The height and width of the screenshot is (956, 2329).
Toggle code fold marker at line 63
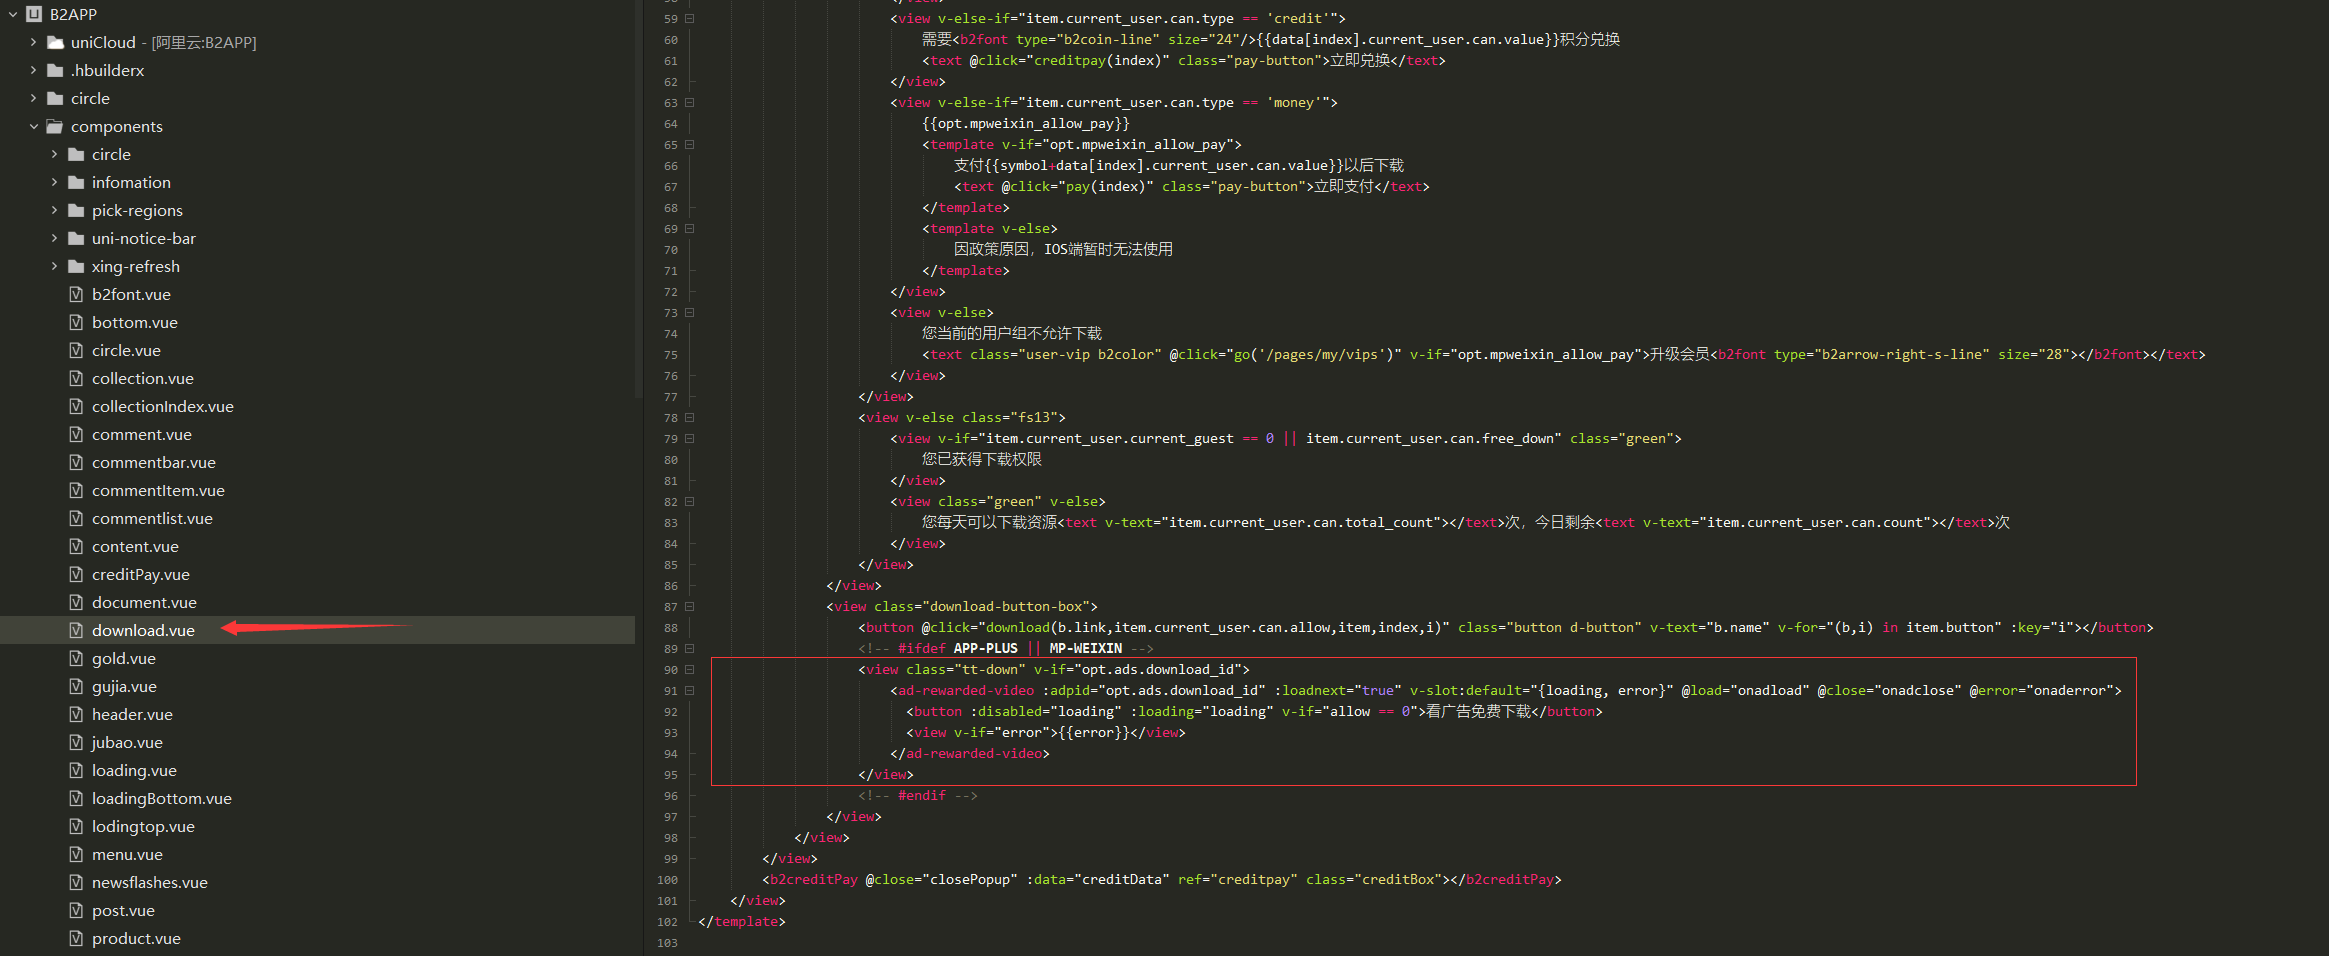690,103
